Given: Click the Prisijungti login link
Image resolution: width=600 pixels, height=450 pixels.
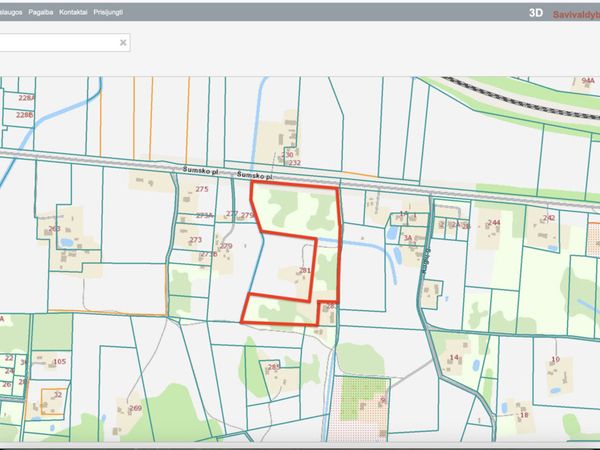Looking at the screenshot, I should 109,14.
